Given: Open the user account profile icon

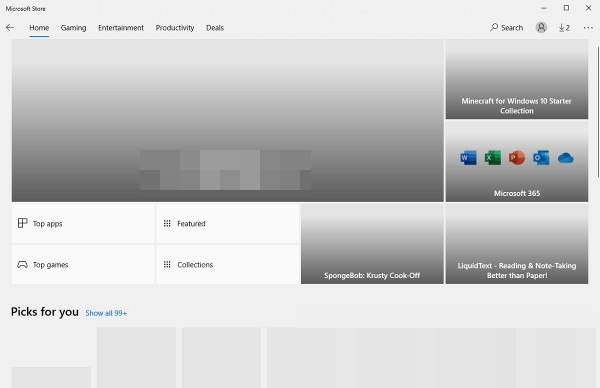Looking at the screenshot, I should point(541,28).
